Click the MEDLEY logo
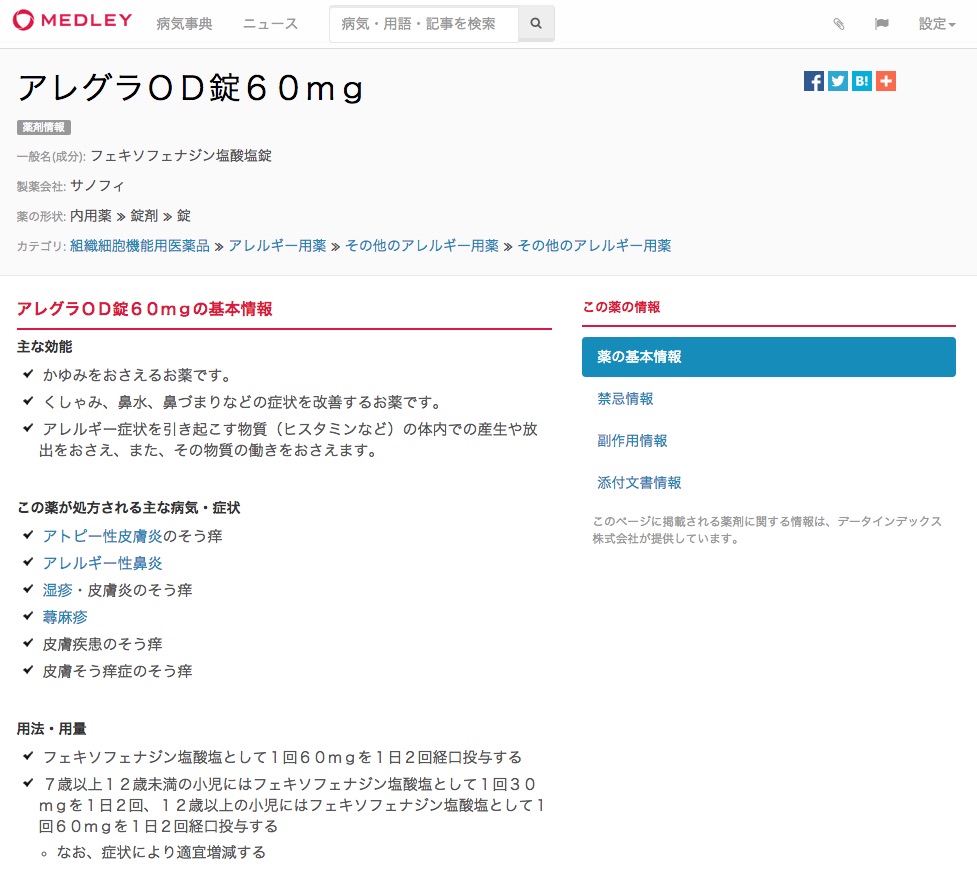The image size is (977, 891). point(72,21)
